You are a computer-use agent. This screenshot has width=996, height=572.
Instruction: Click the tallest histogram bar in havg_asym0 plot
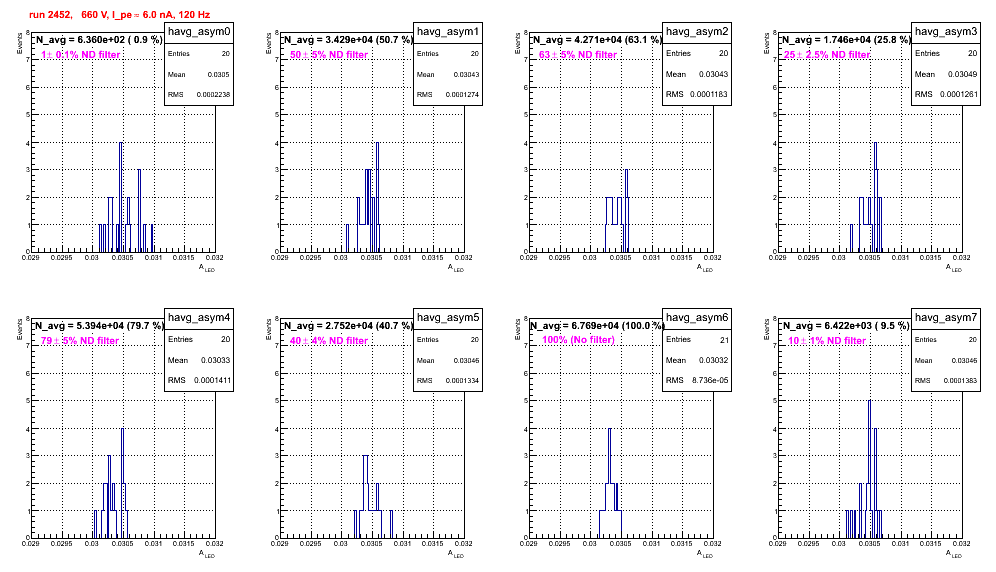[x=121, y=197]
